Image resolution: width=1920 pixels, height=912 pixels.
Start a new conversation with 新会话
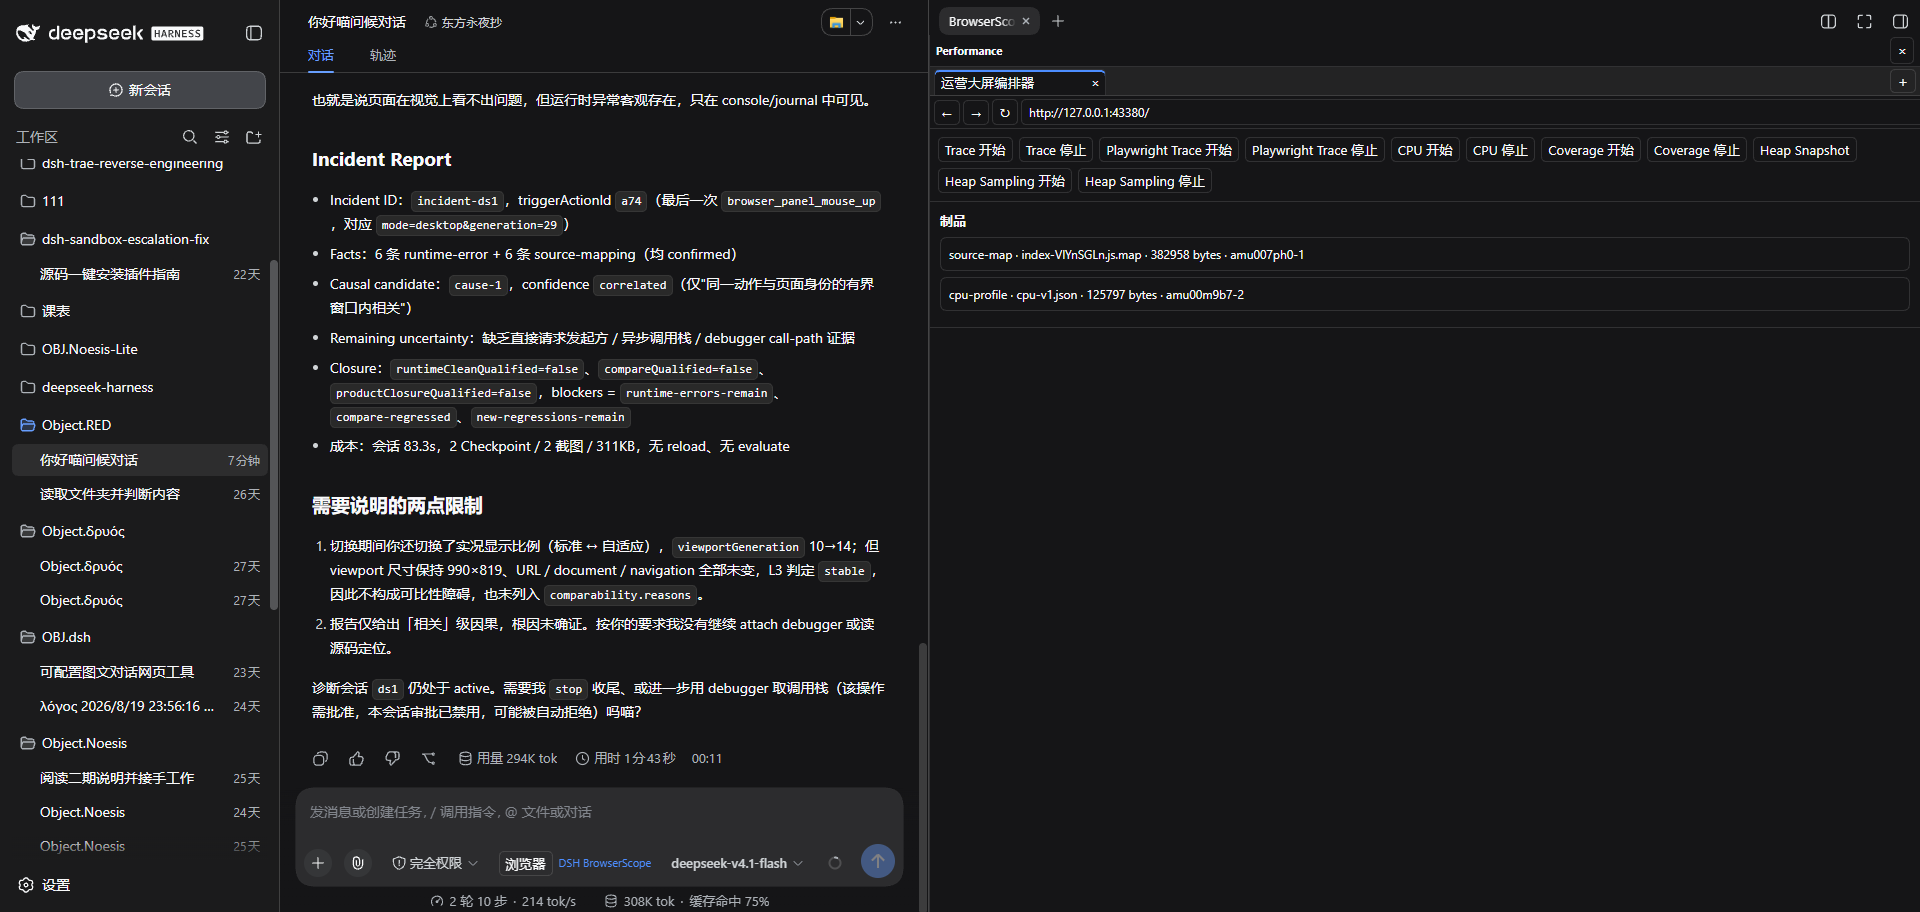point(140,90)
